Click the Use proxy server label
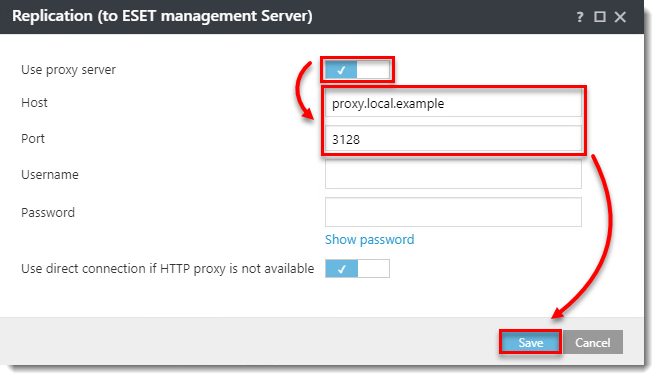Screen dimensions: 659x380 point(68,70)
